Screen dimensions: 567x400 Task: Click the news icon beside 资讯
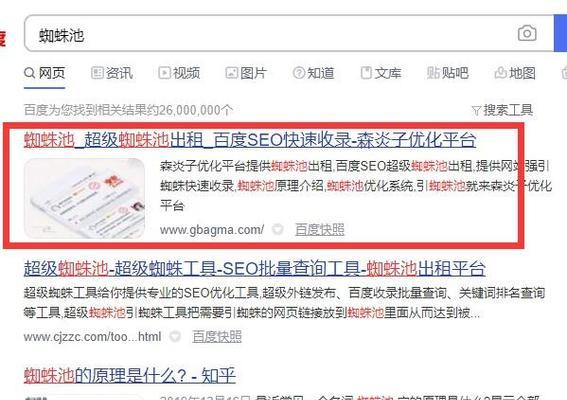coord(97,73)
